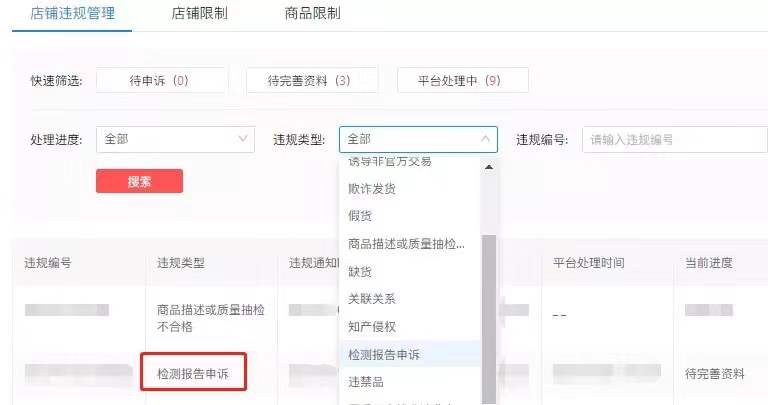768x405 pixels.
Task: Click the 违规类型 全部 combo box
Action: pos(418,140)
